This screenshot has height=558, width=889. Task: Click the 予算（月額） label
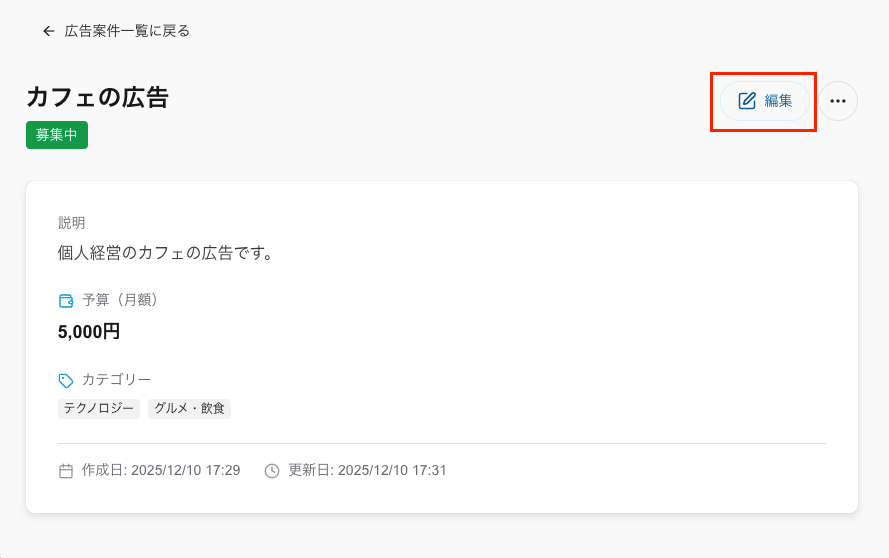tap(120, 299)
